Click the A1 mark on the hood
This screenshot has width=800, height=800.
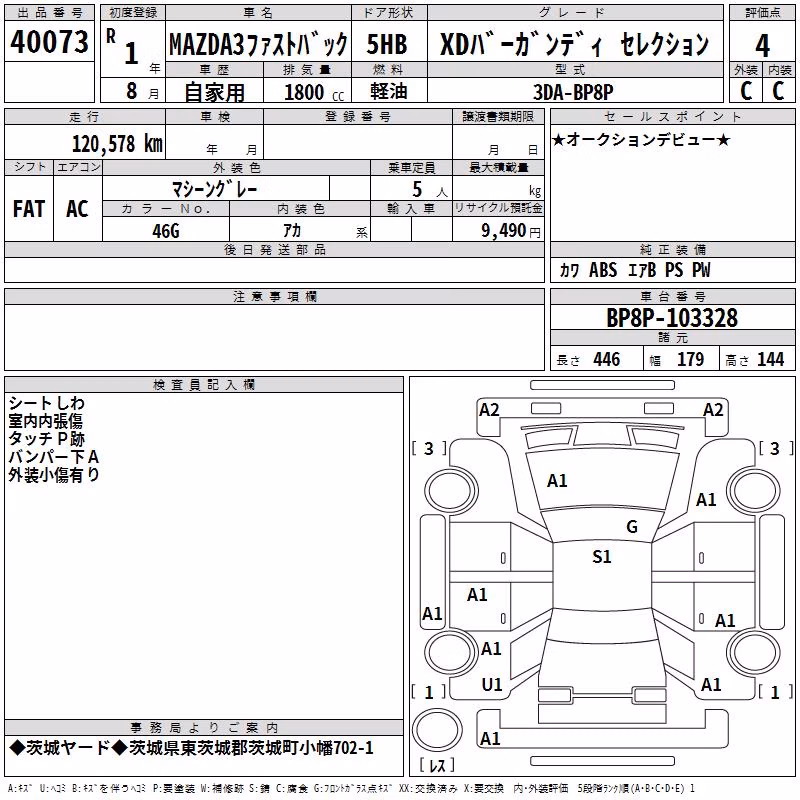[557, 480]
